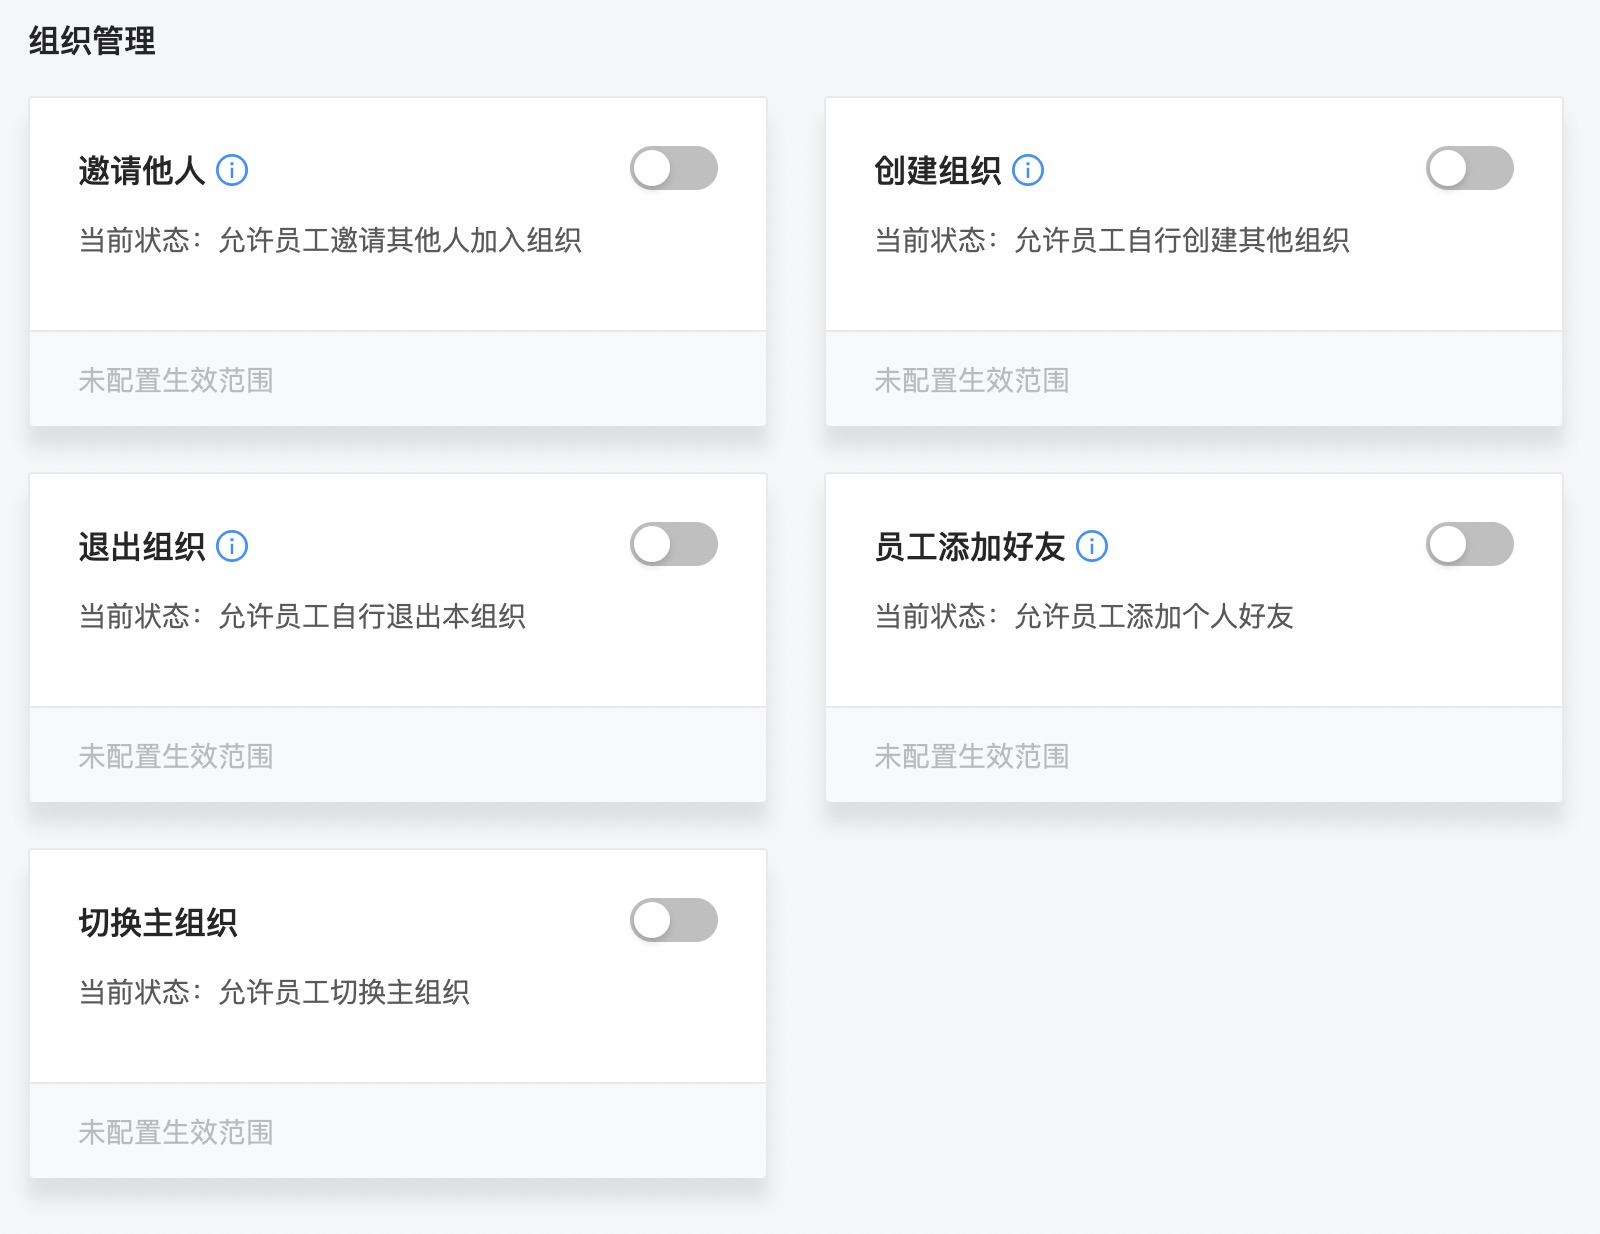
Task: Open info icon beside 员工添加好友
Action: pos(1092,546)
